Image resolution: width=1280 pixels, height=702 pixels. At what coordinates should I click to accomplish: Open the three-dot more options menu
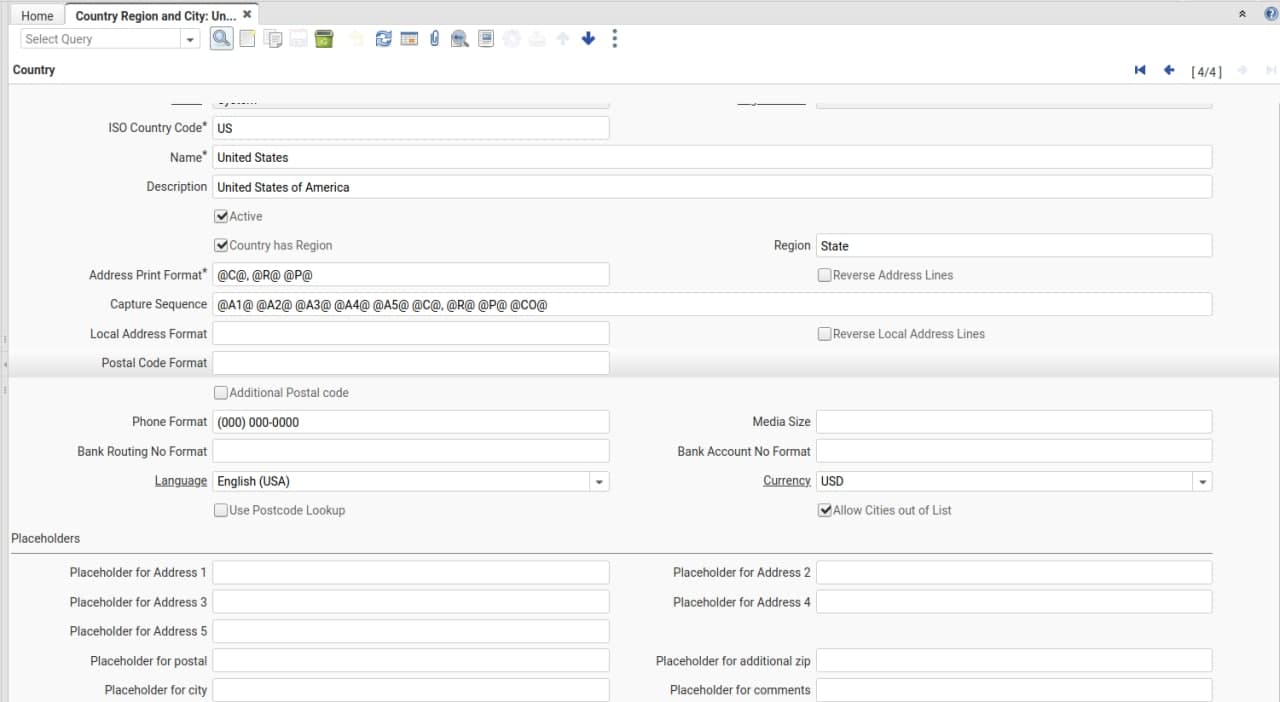point(614,39)
